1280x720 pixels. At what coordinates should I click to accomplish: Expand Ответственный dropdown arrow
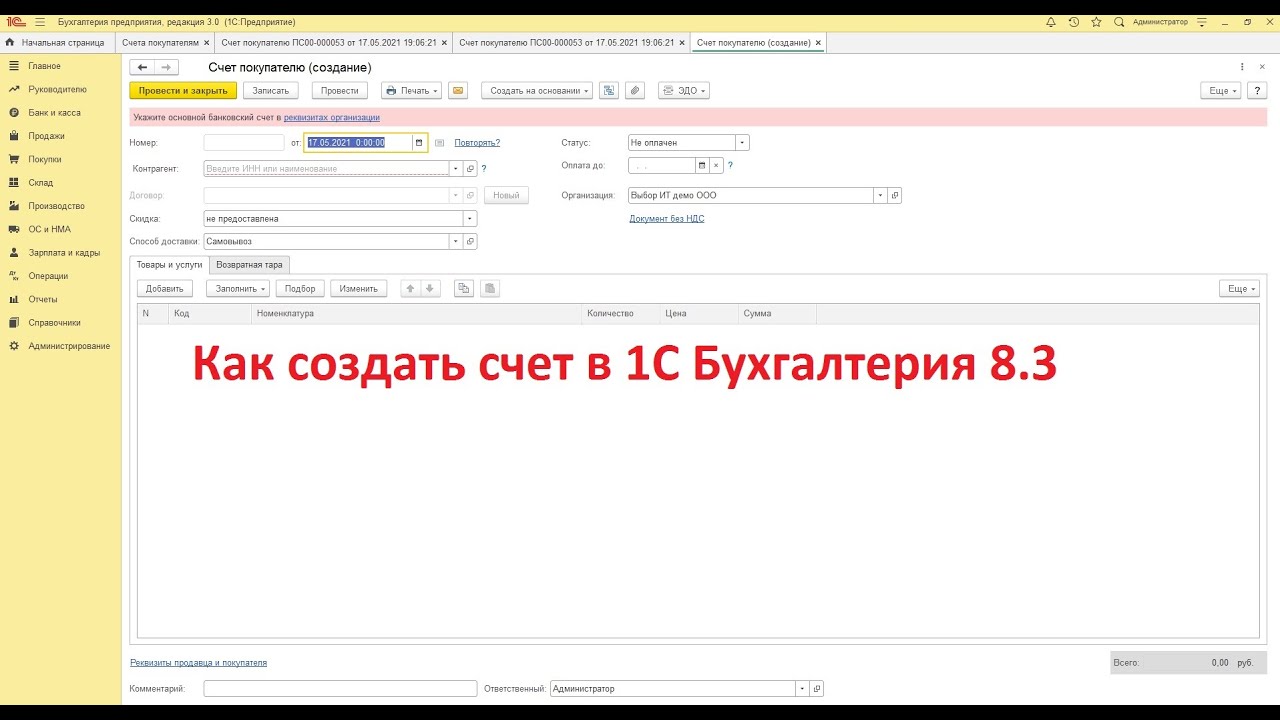(803, 689)
